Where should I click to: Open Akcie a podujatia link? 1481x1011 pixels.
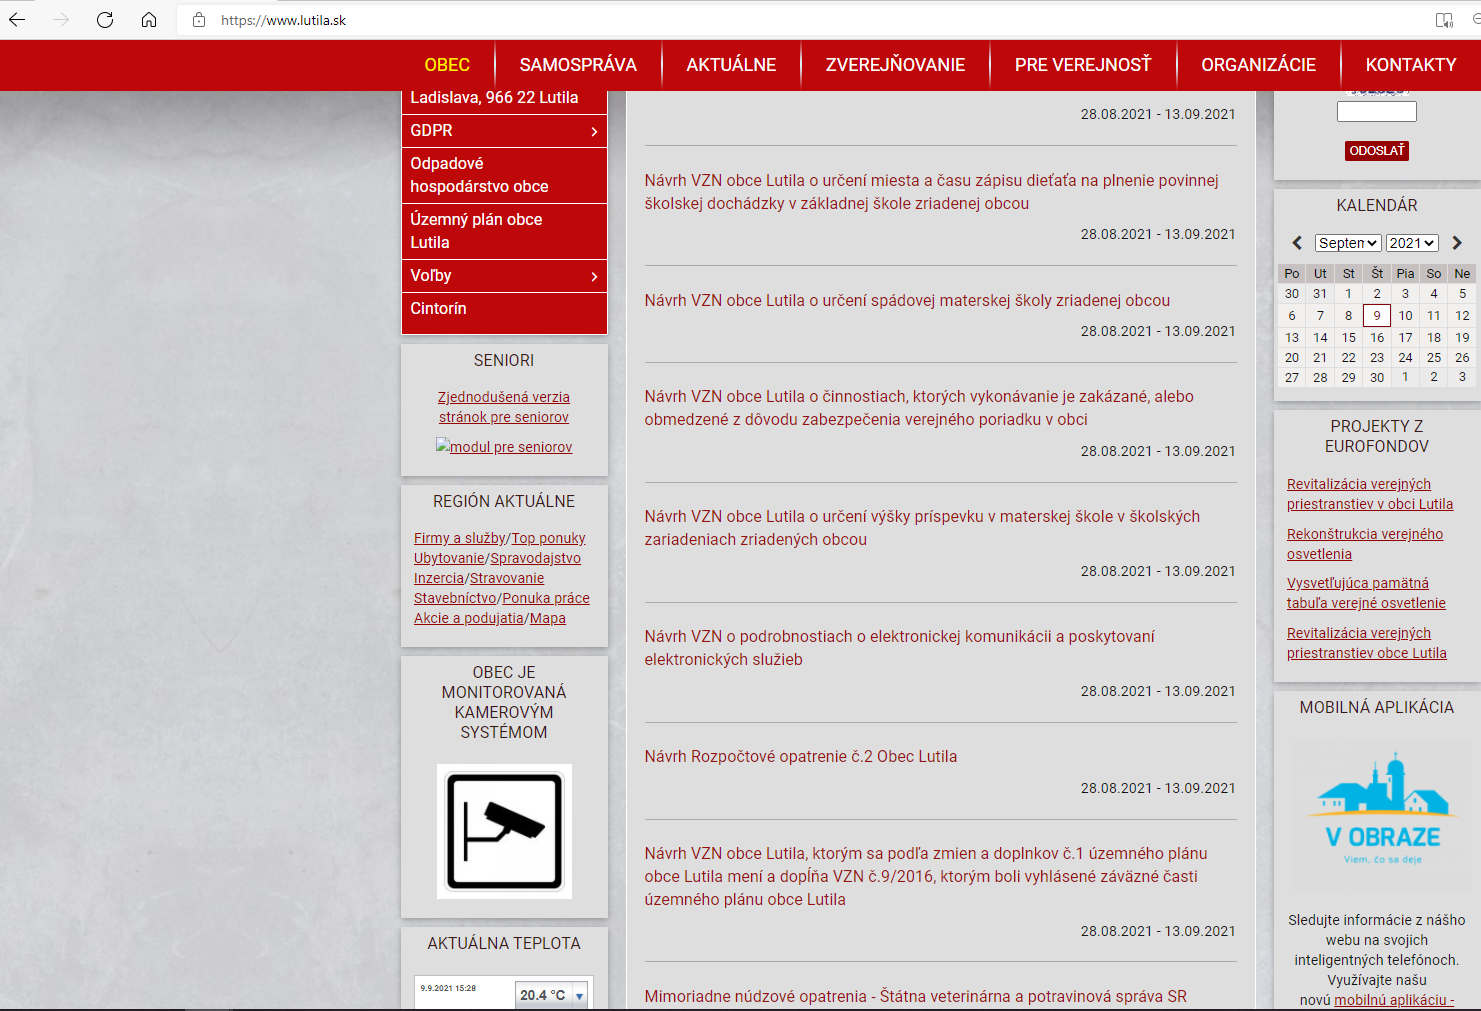(x=469, y=618)
